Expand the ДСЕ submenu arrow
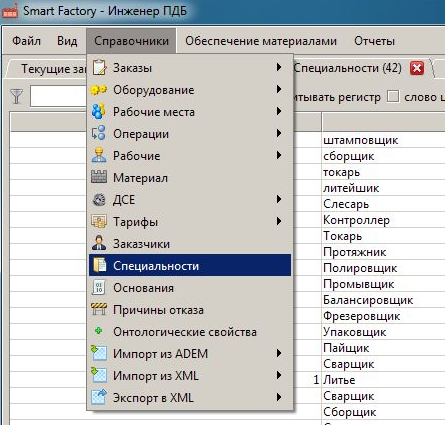 279,199
